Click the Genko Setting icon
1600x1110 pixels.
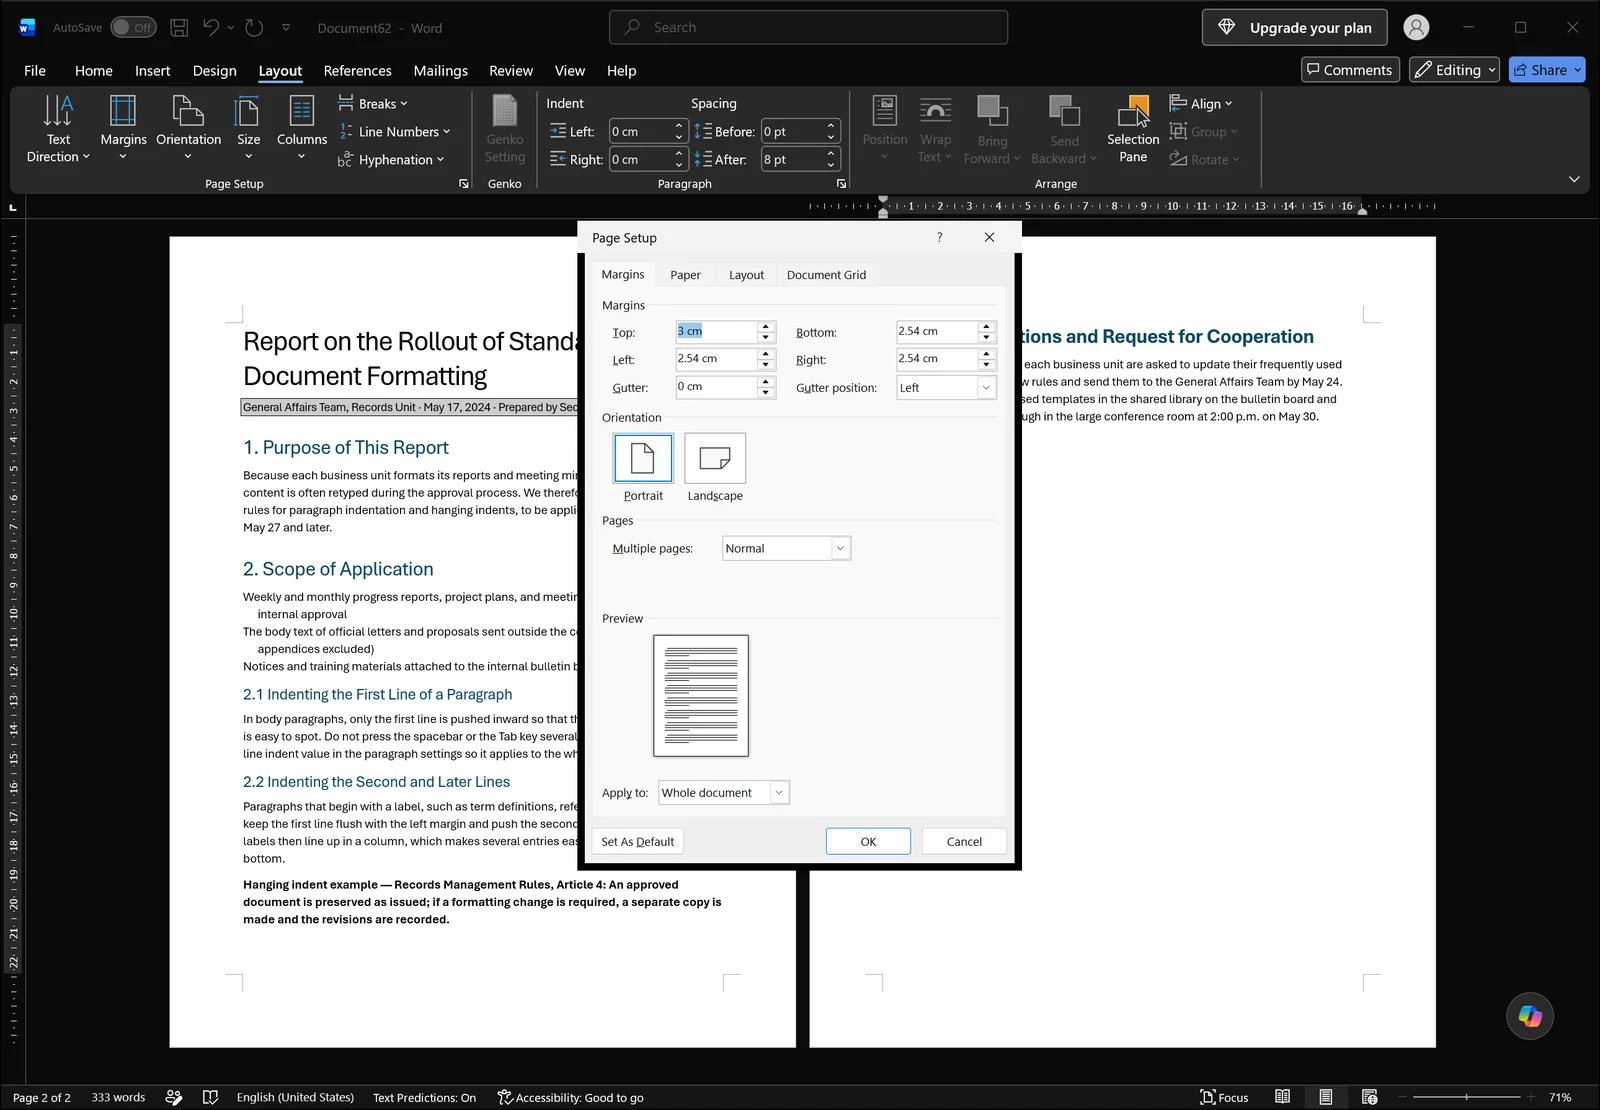click(505, 128)
